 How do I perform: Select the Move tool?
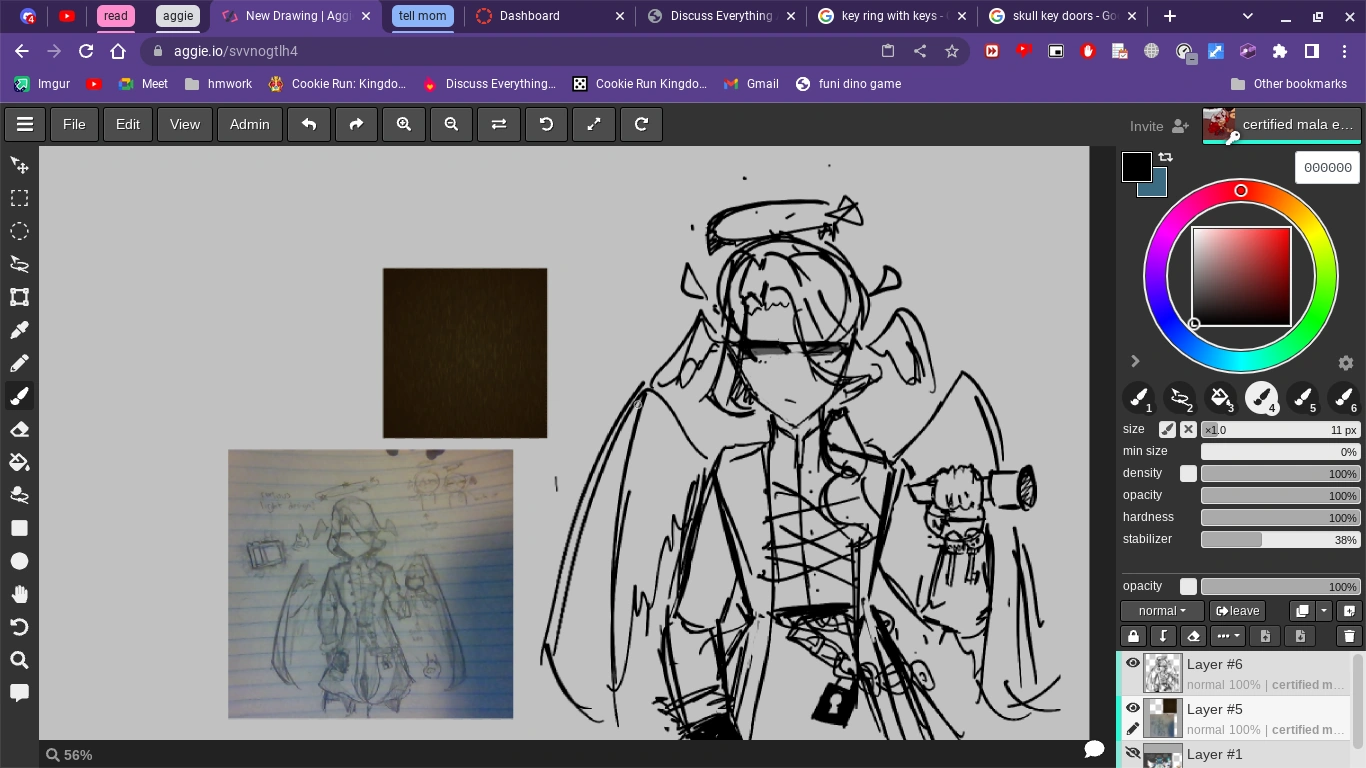click(19, 164)
